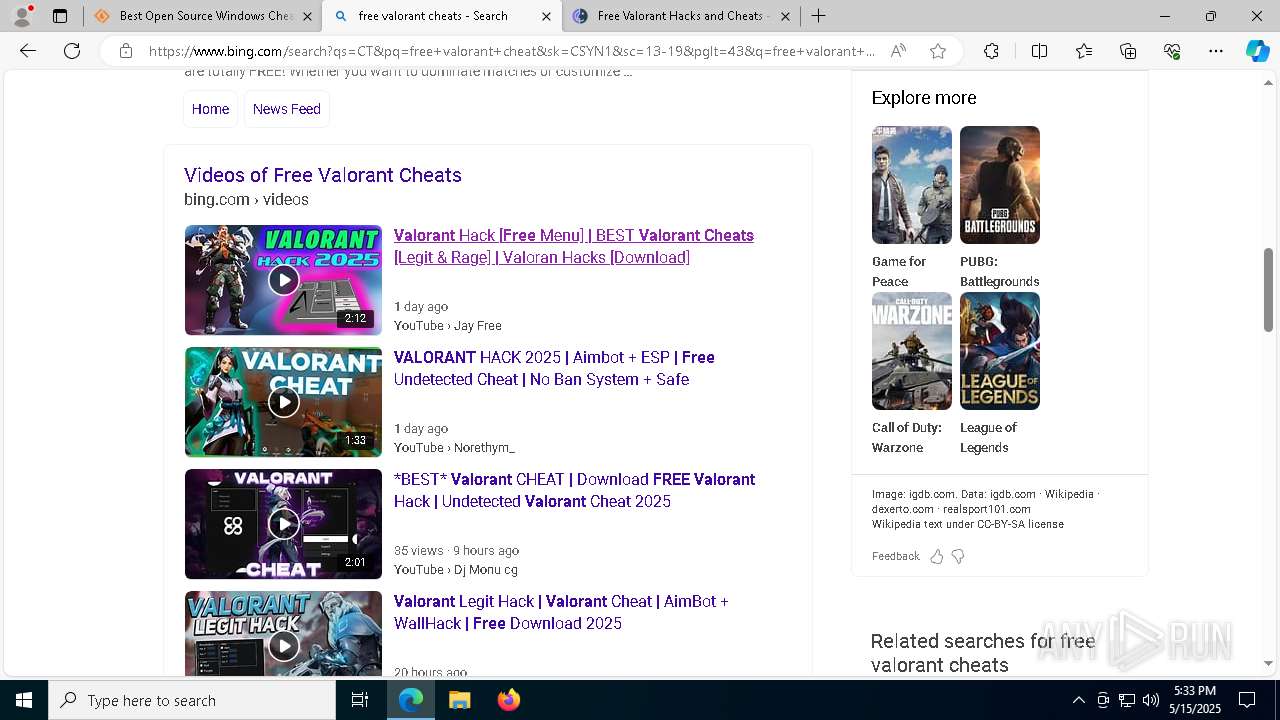Click the 'Wikipedia text under CC-BY-SA license' text
Screen dimensions: 1280x720
[x=967, y=524]
